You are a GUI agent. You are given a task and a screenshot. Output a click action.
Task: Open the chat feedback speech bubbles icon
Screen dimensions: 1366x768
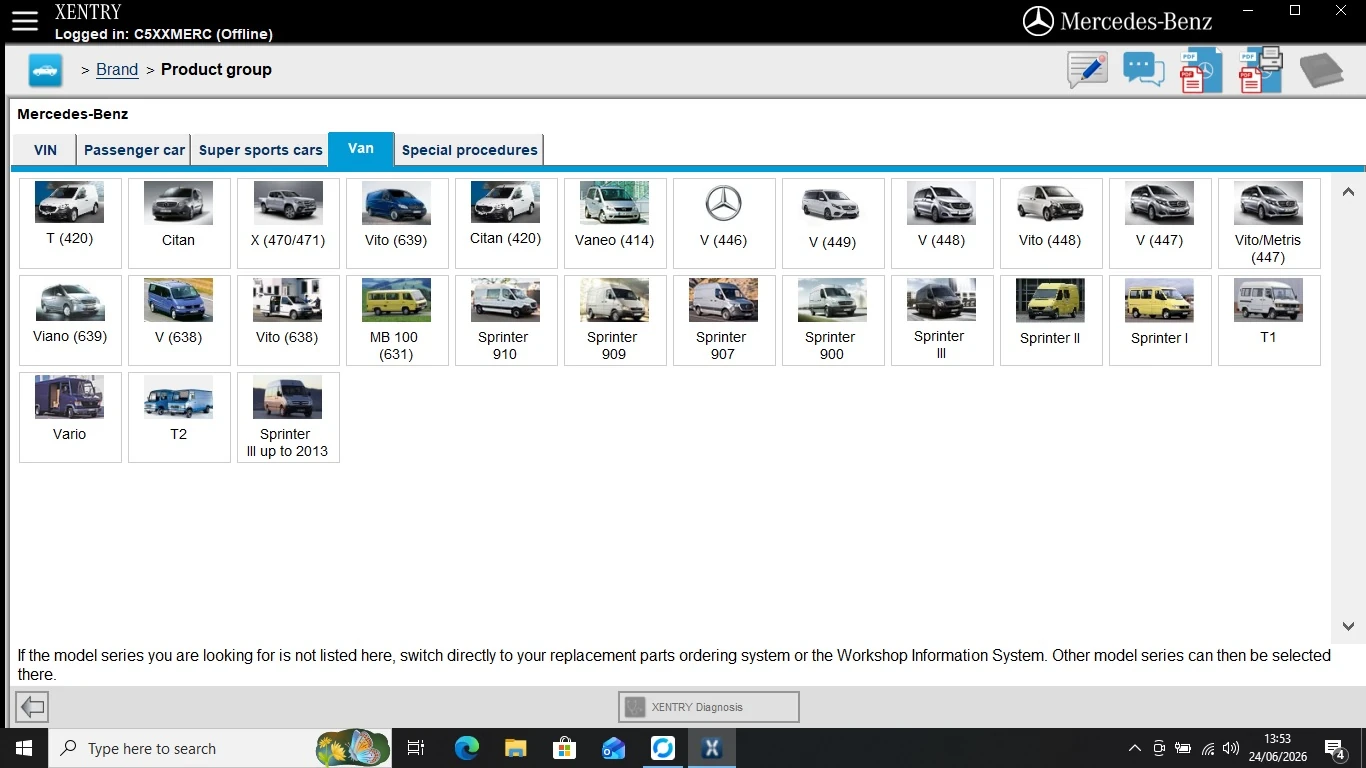(1143, 70)
